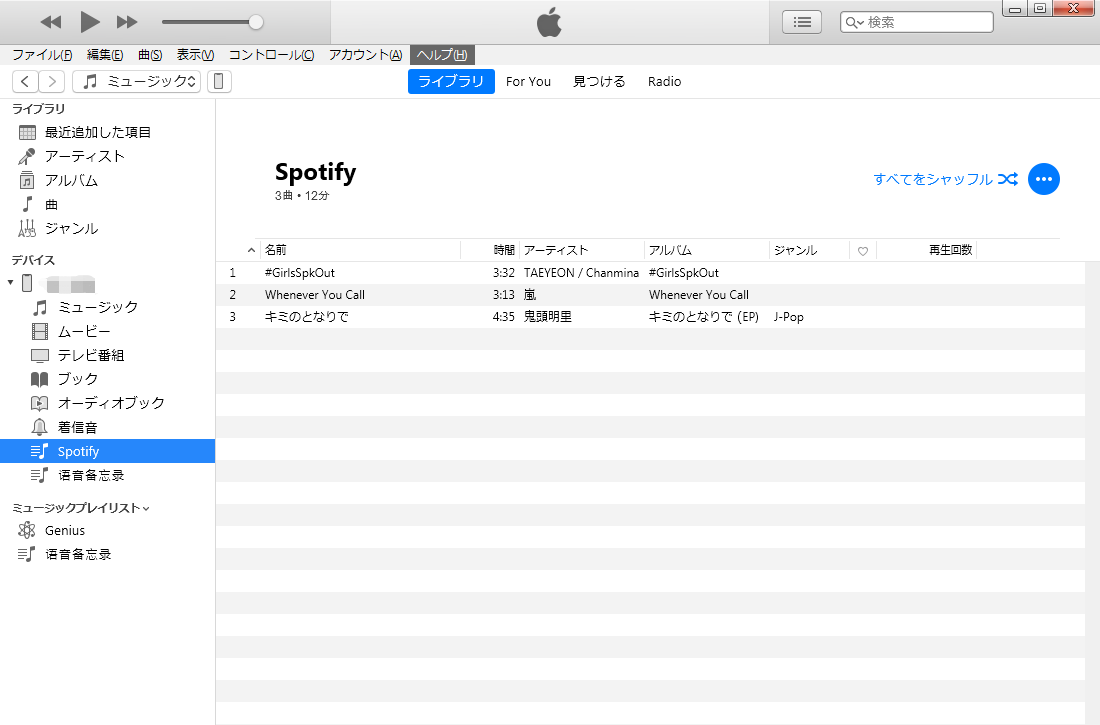Switch to the Radio tab
Viewport: 1100px width, 725px height.
pos(664,81)
